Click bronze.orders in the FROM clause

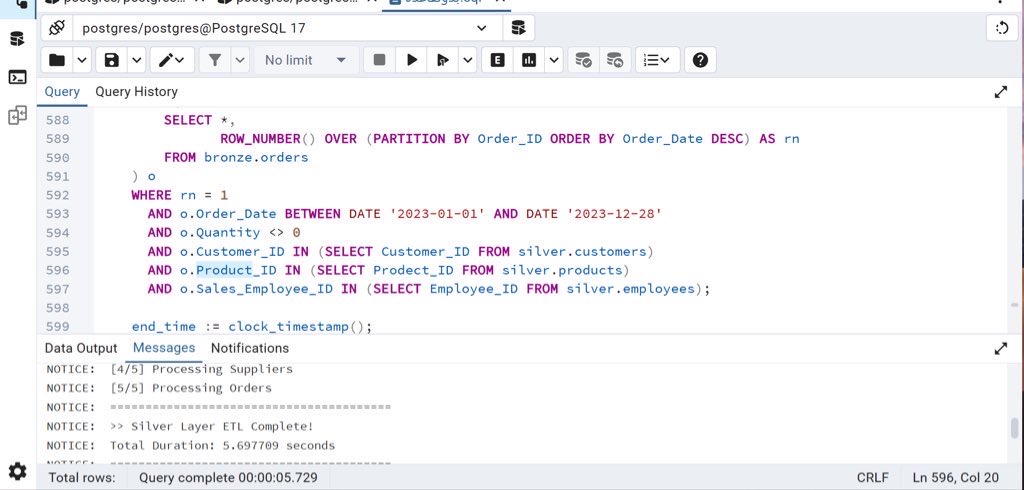(256, 157)
